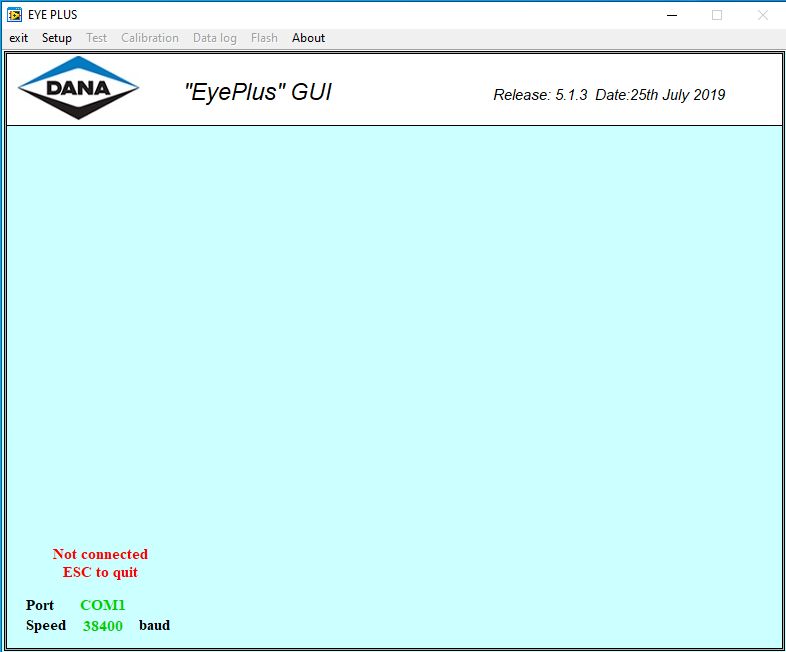Click the EYE PLUS title bar app icon
This screenshot has width=786, height=652.
click(x=15, y=15)
